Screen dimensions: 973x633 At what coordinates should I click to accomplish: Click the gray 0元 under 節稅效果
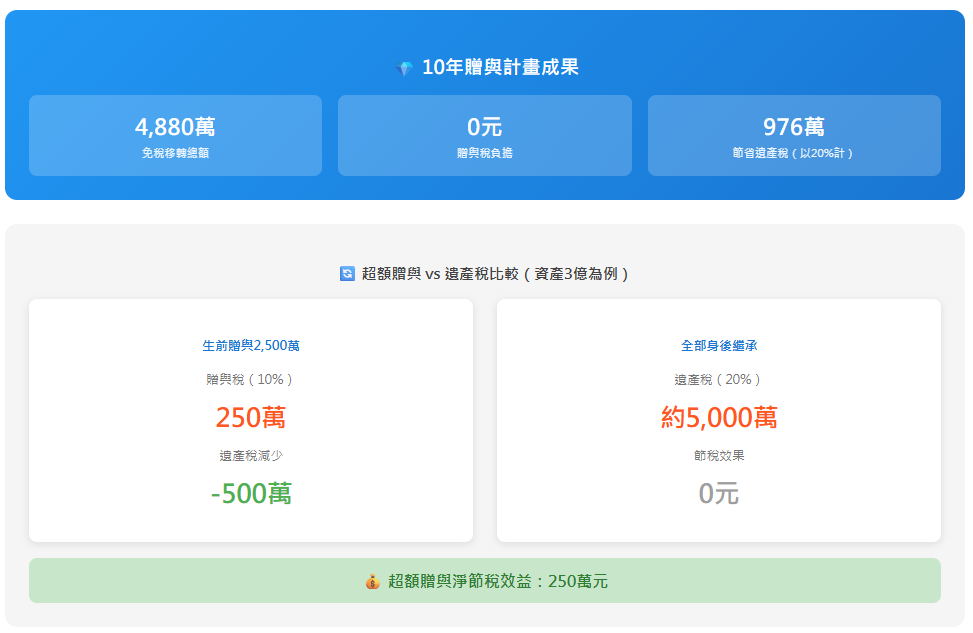pyautogui.click(x=719, y=493)
